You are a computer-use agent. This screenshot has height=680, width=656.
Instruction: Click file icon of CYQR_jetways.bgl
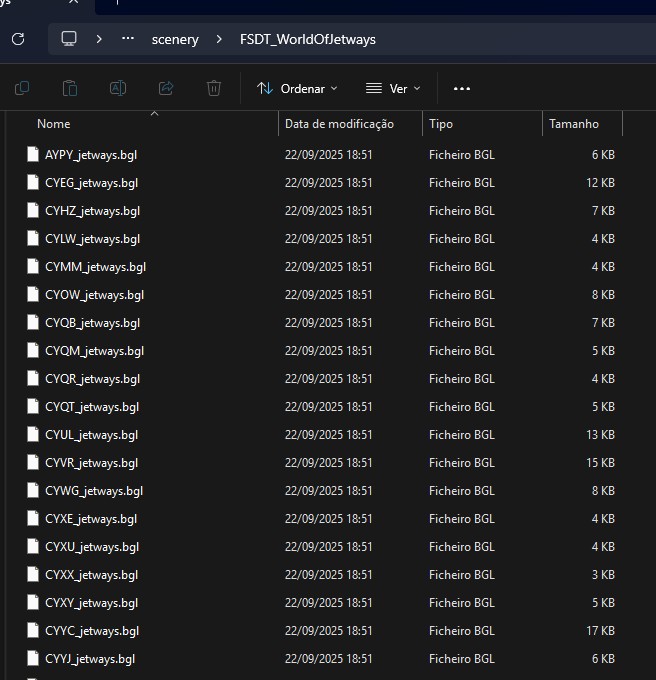tap(33, 378)
